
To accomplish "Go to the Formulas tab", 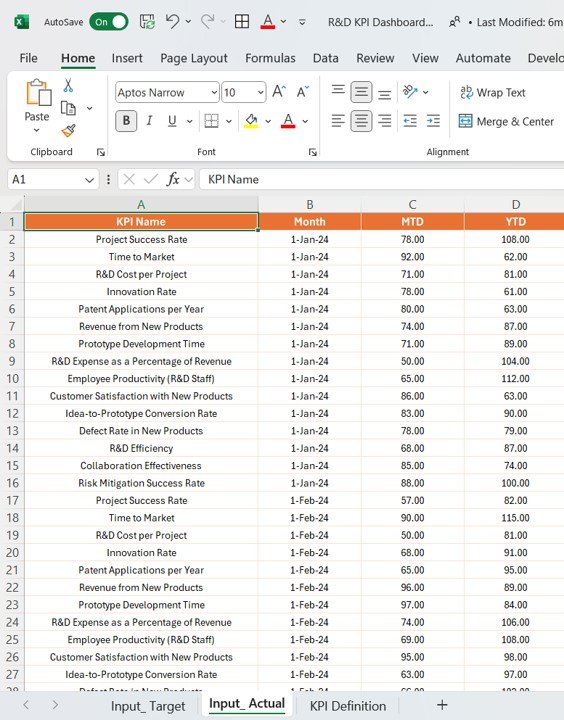I will click(x=270, y=58).
